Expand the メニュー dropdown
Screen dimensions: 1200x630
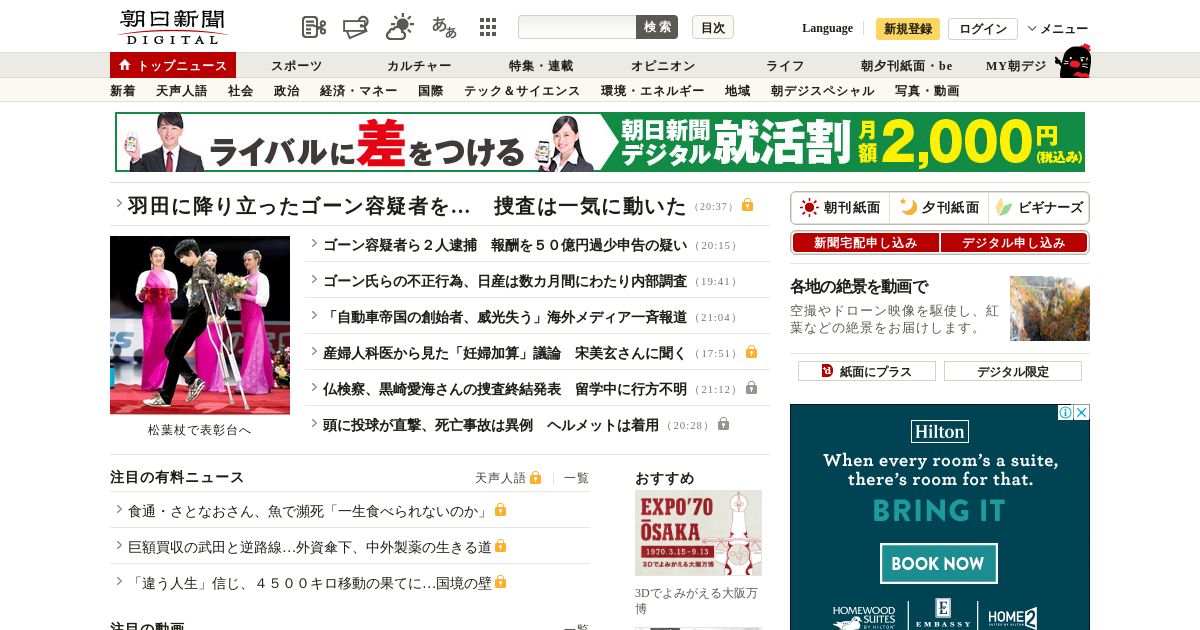[1058, 28]
